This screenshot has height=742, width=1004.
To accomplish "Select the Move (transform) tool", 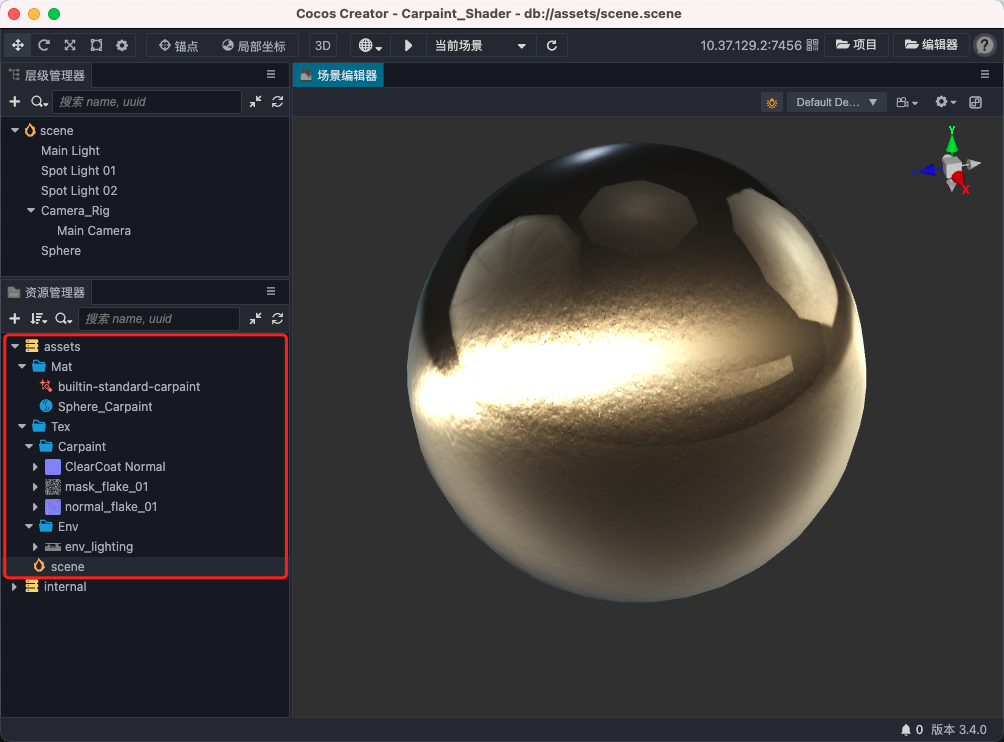I will 17,45.
